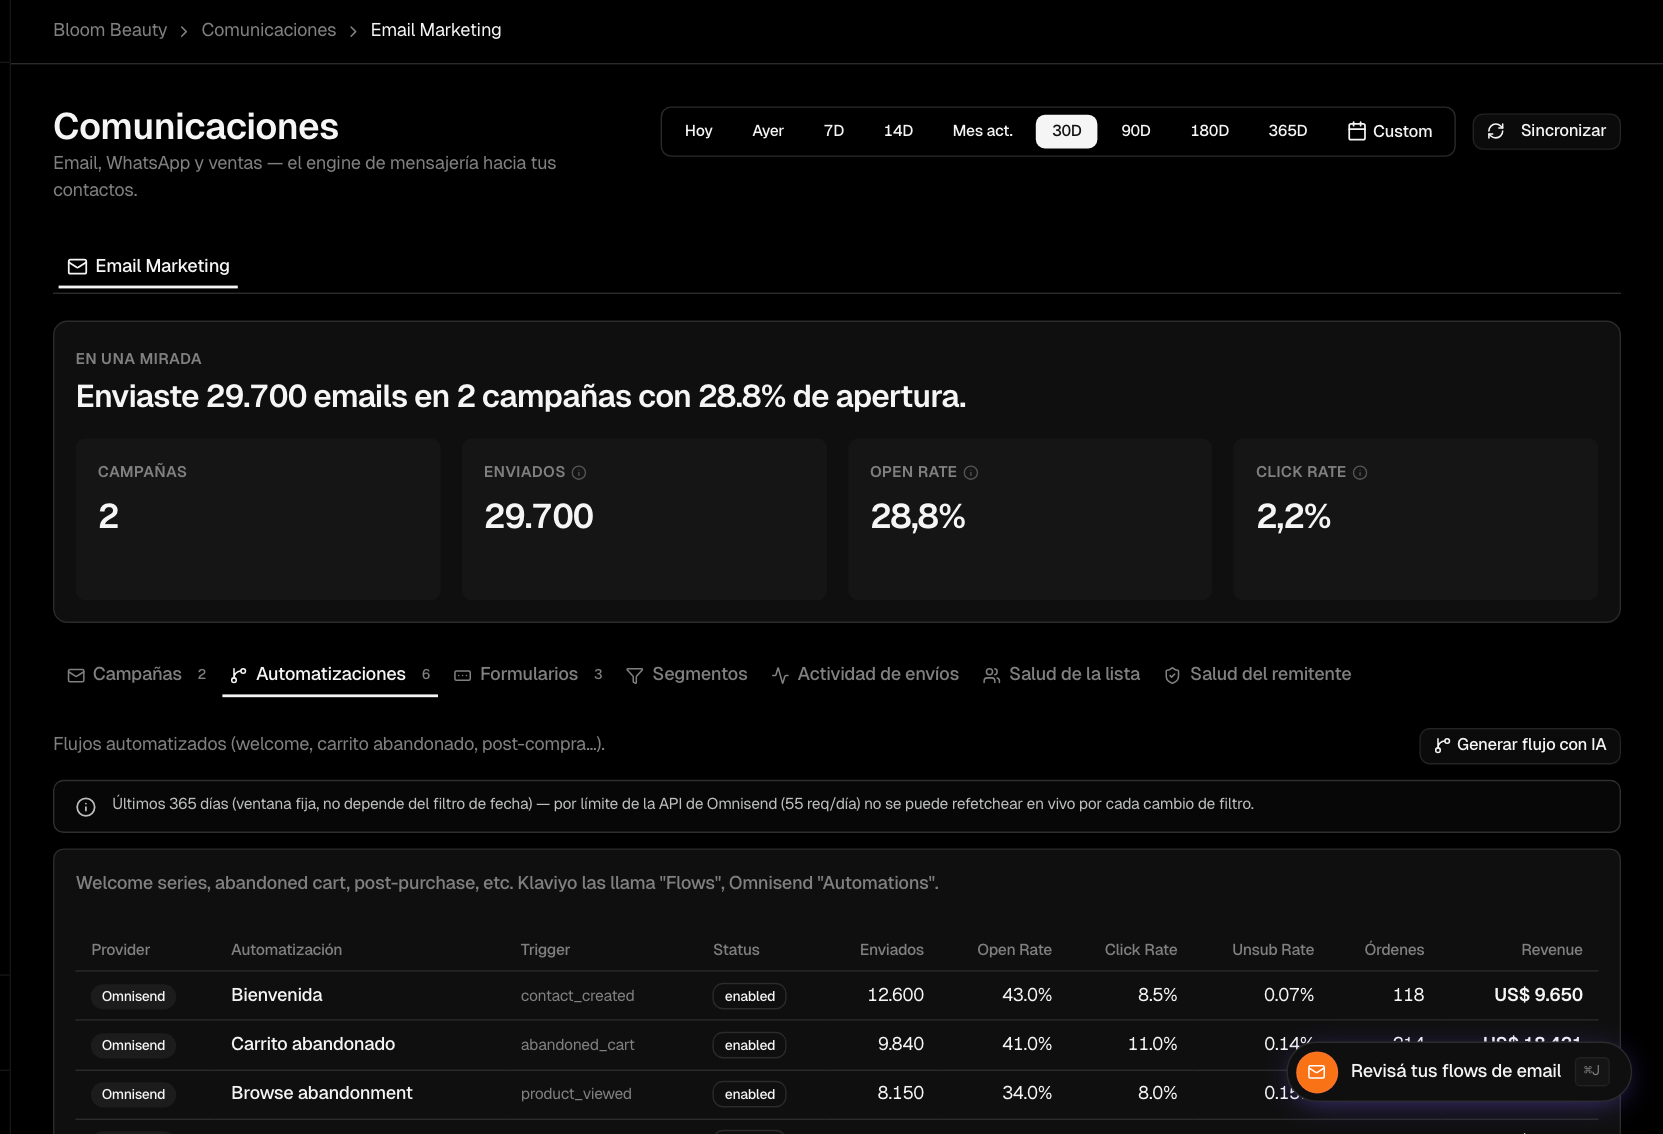Click the Click Rate 2,2% card
The image size is (1663, 1134).
tap(1416, 519)
